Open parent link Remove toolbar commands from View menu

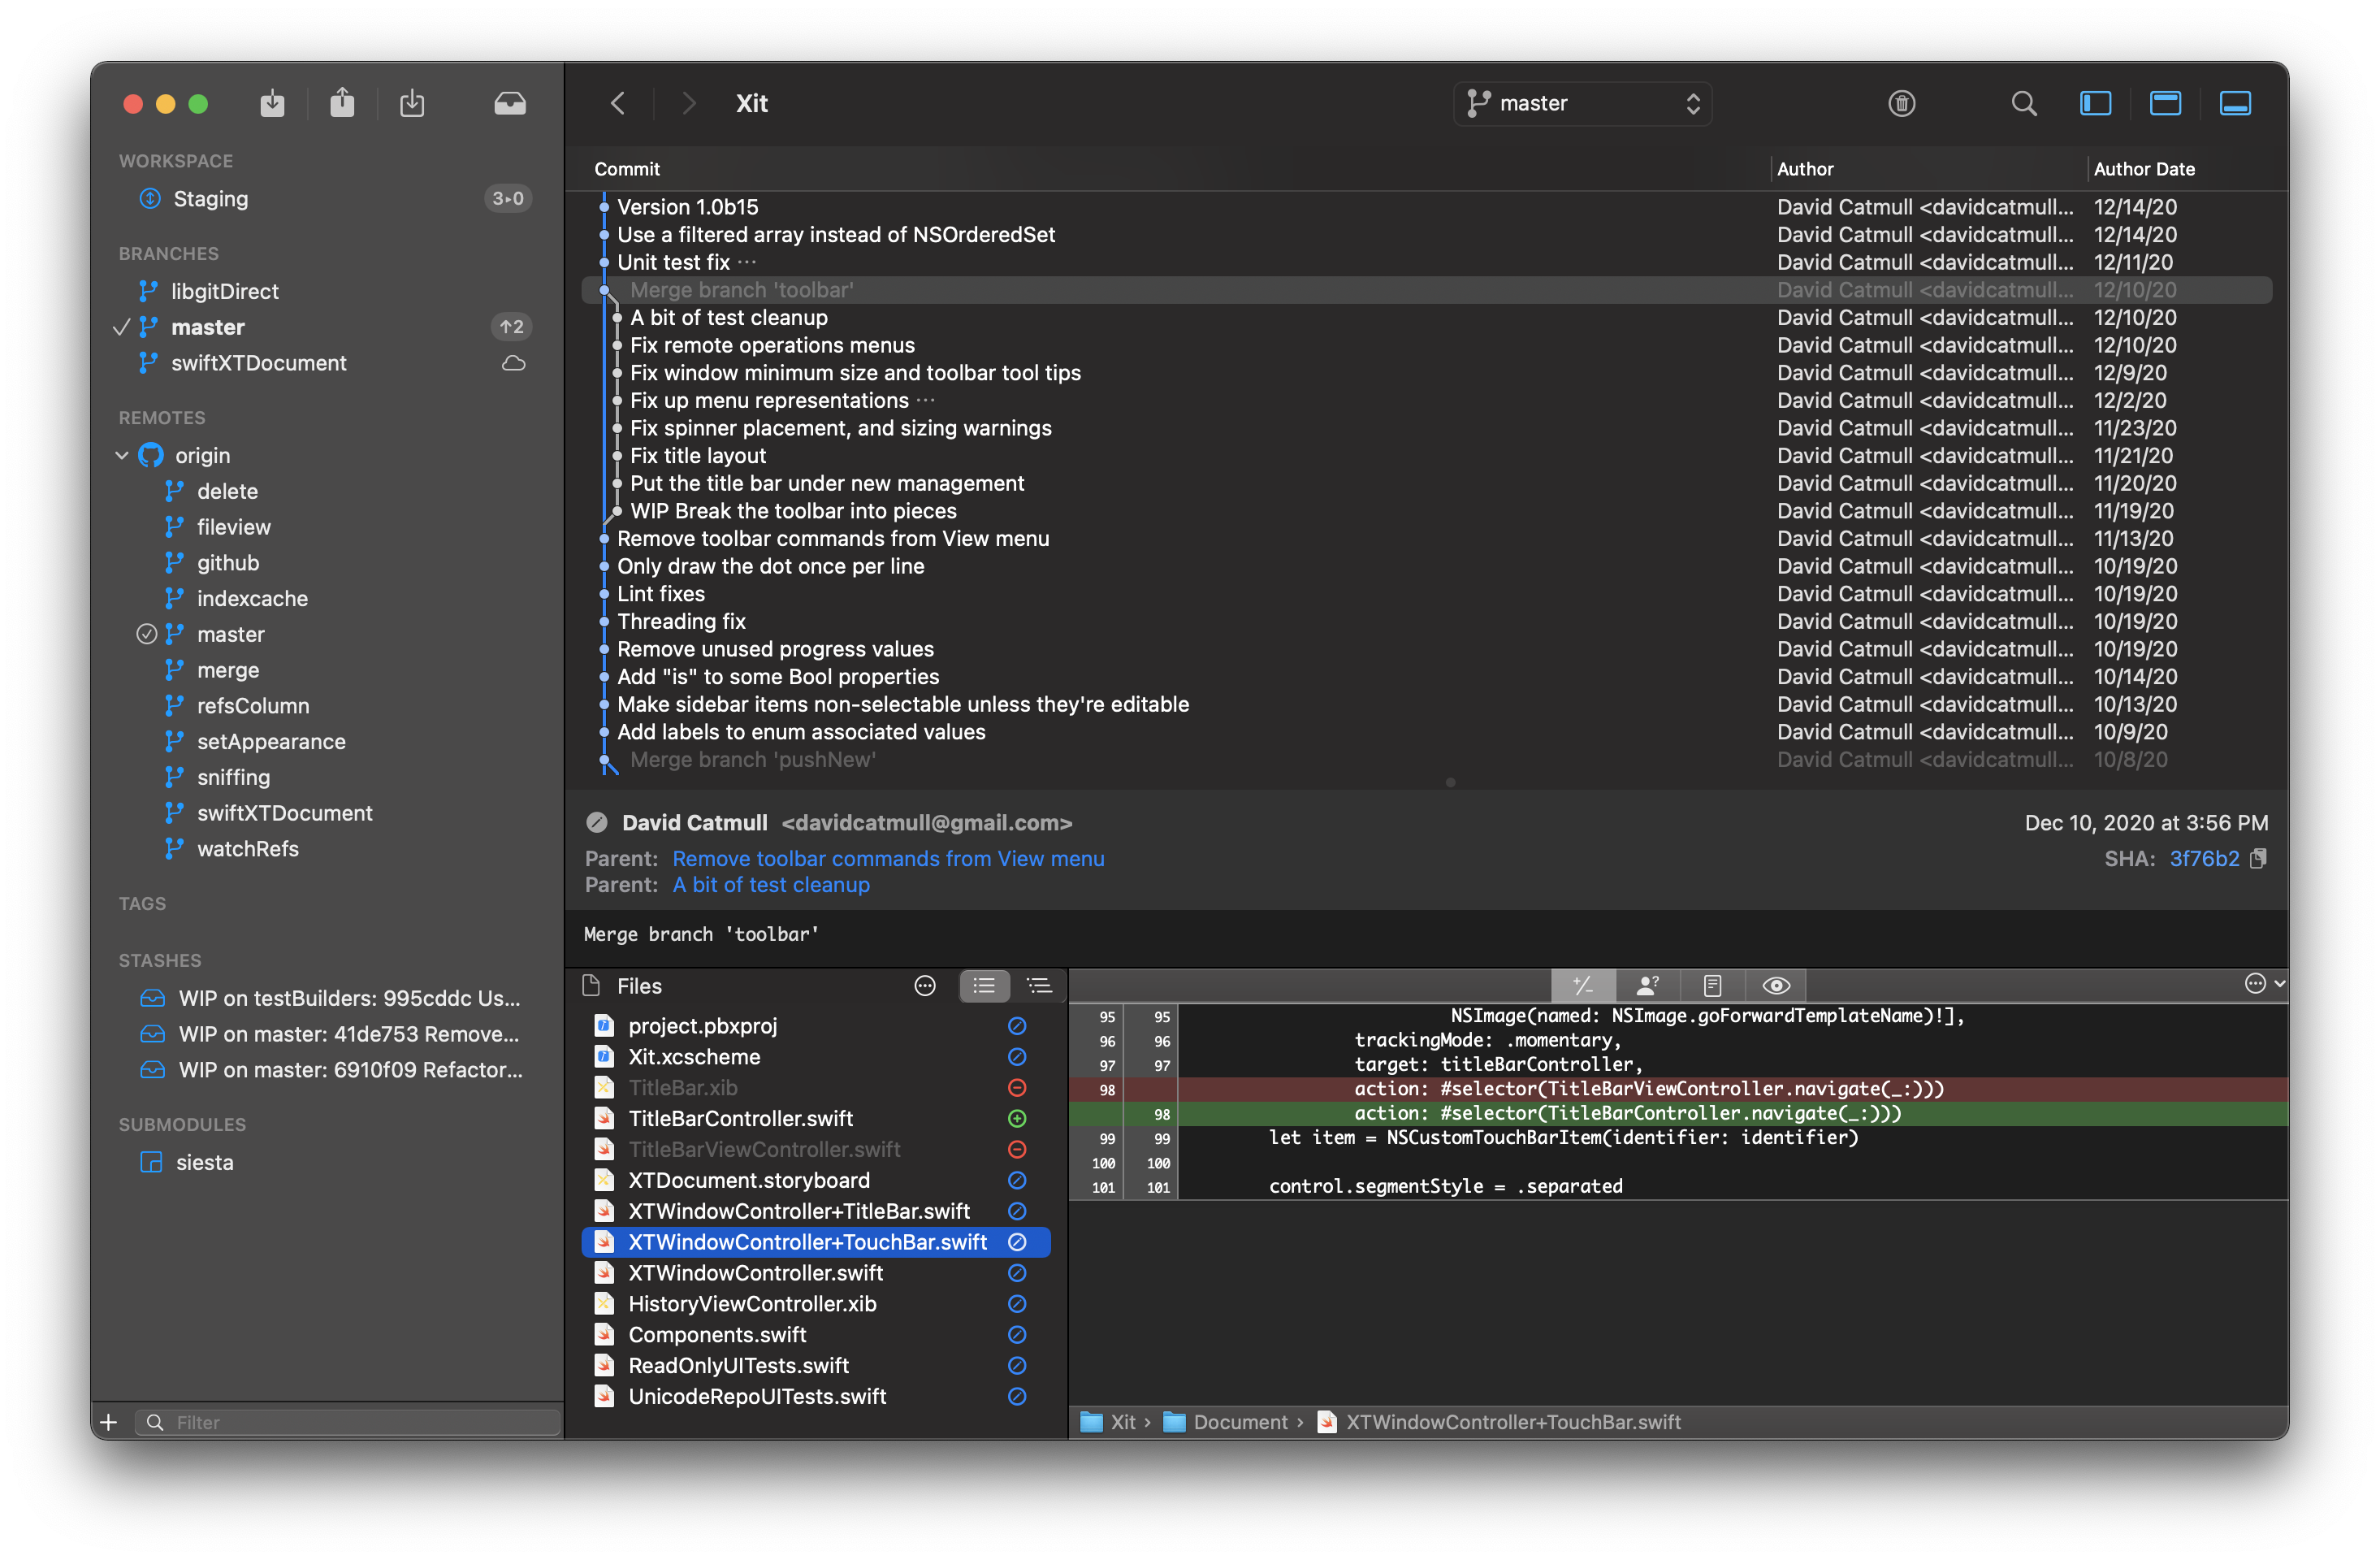click(888, 859)
